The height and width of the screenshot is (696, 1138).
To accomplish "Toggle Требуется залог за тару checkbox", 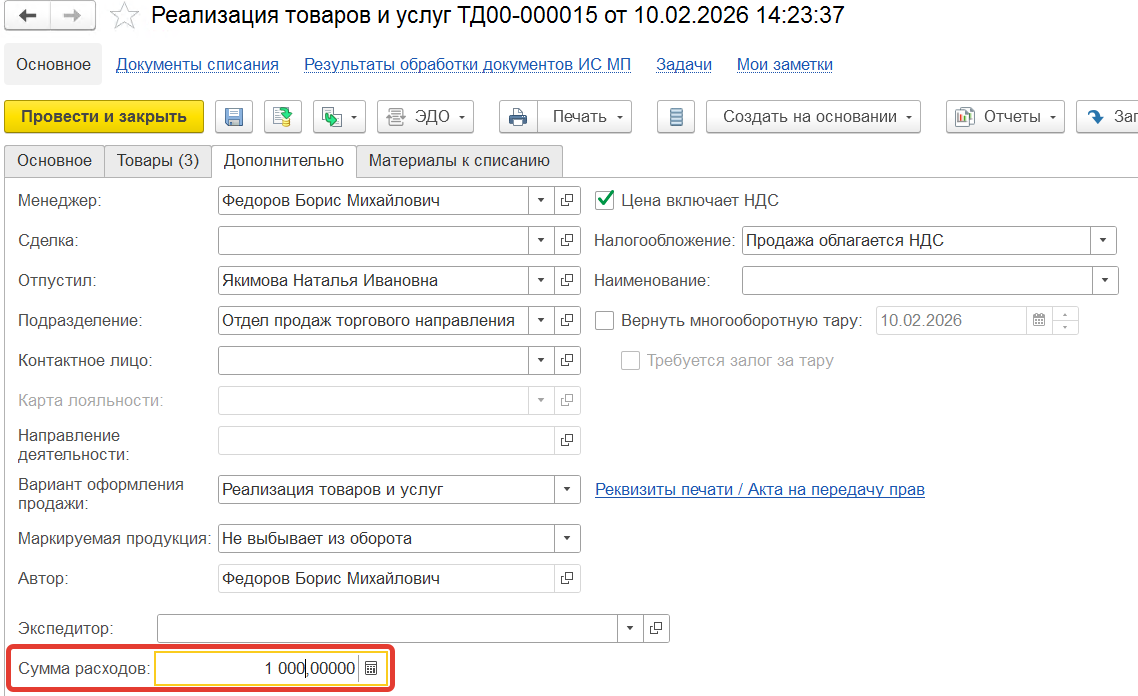I will (x=630, y=360).
